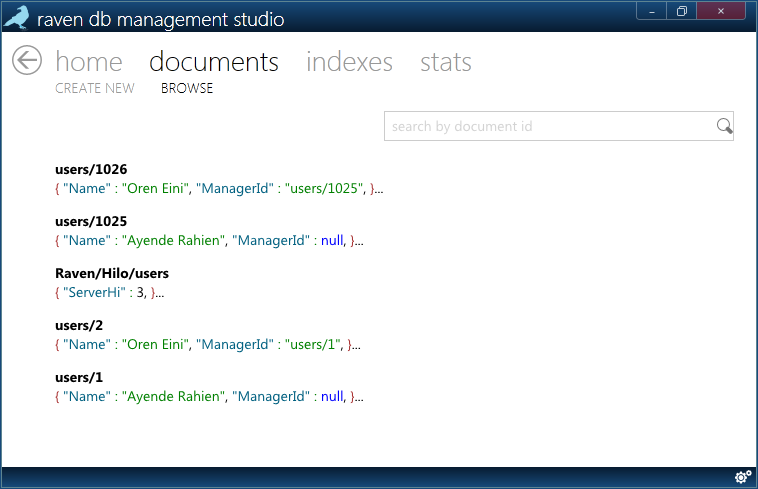Open document users/1025
This screenshot has width=758, height=489.
pos(91,221)
